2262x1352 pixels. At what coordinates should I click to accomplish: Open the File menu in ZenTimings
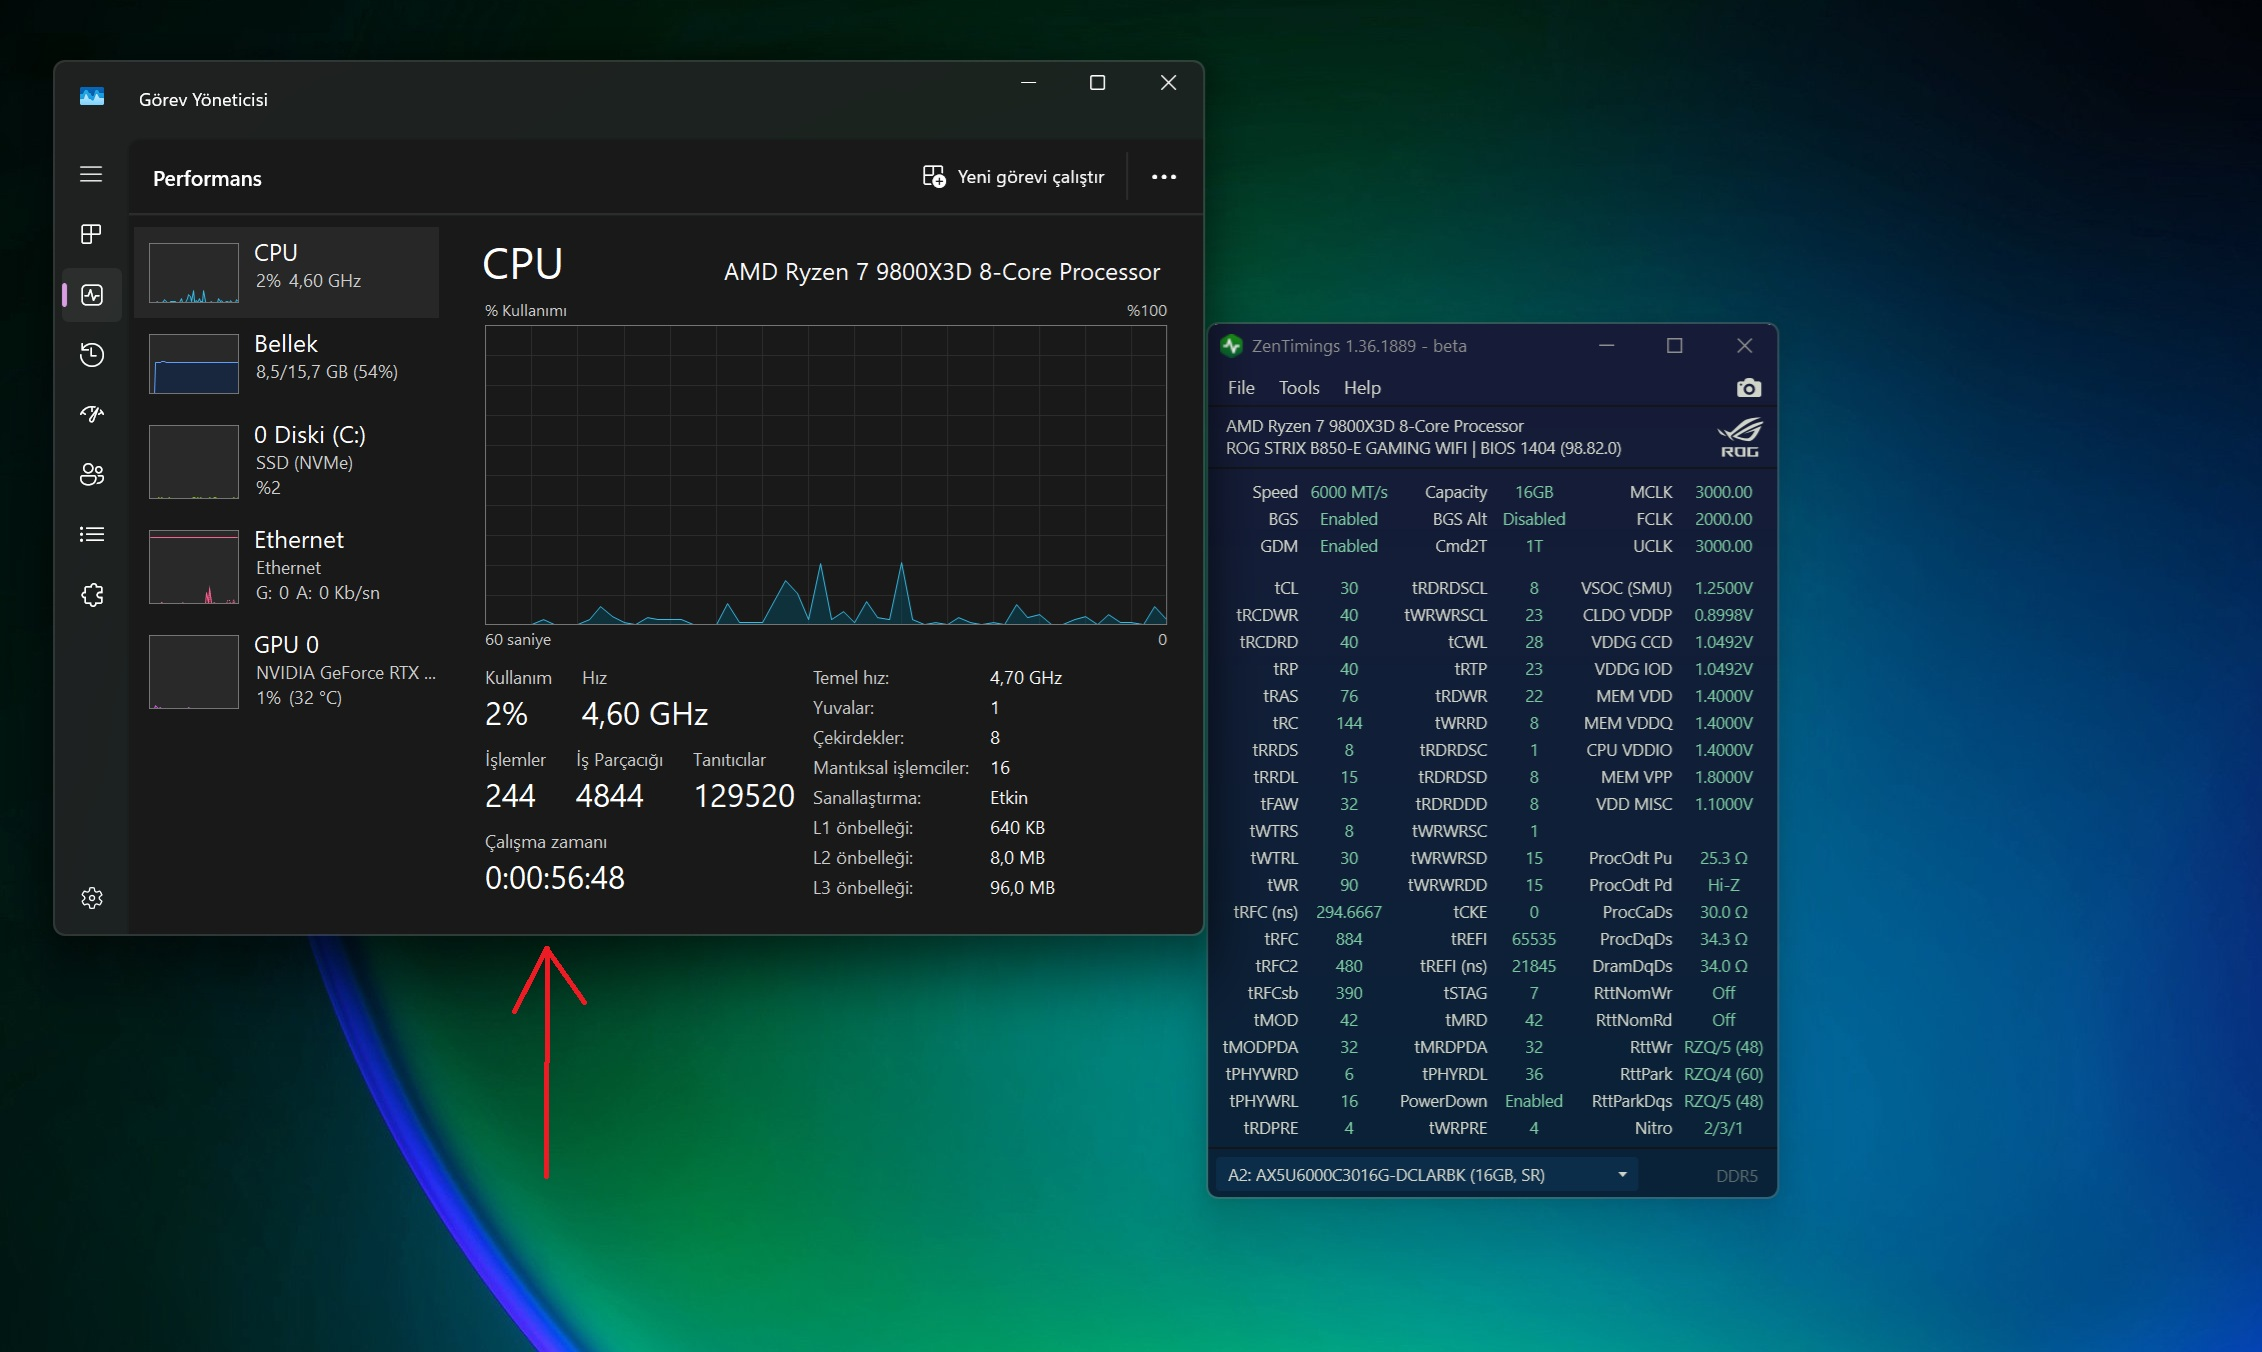pyautogui.click(x=1241, y=388)
